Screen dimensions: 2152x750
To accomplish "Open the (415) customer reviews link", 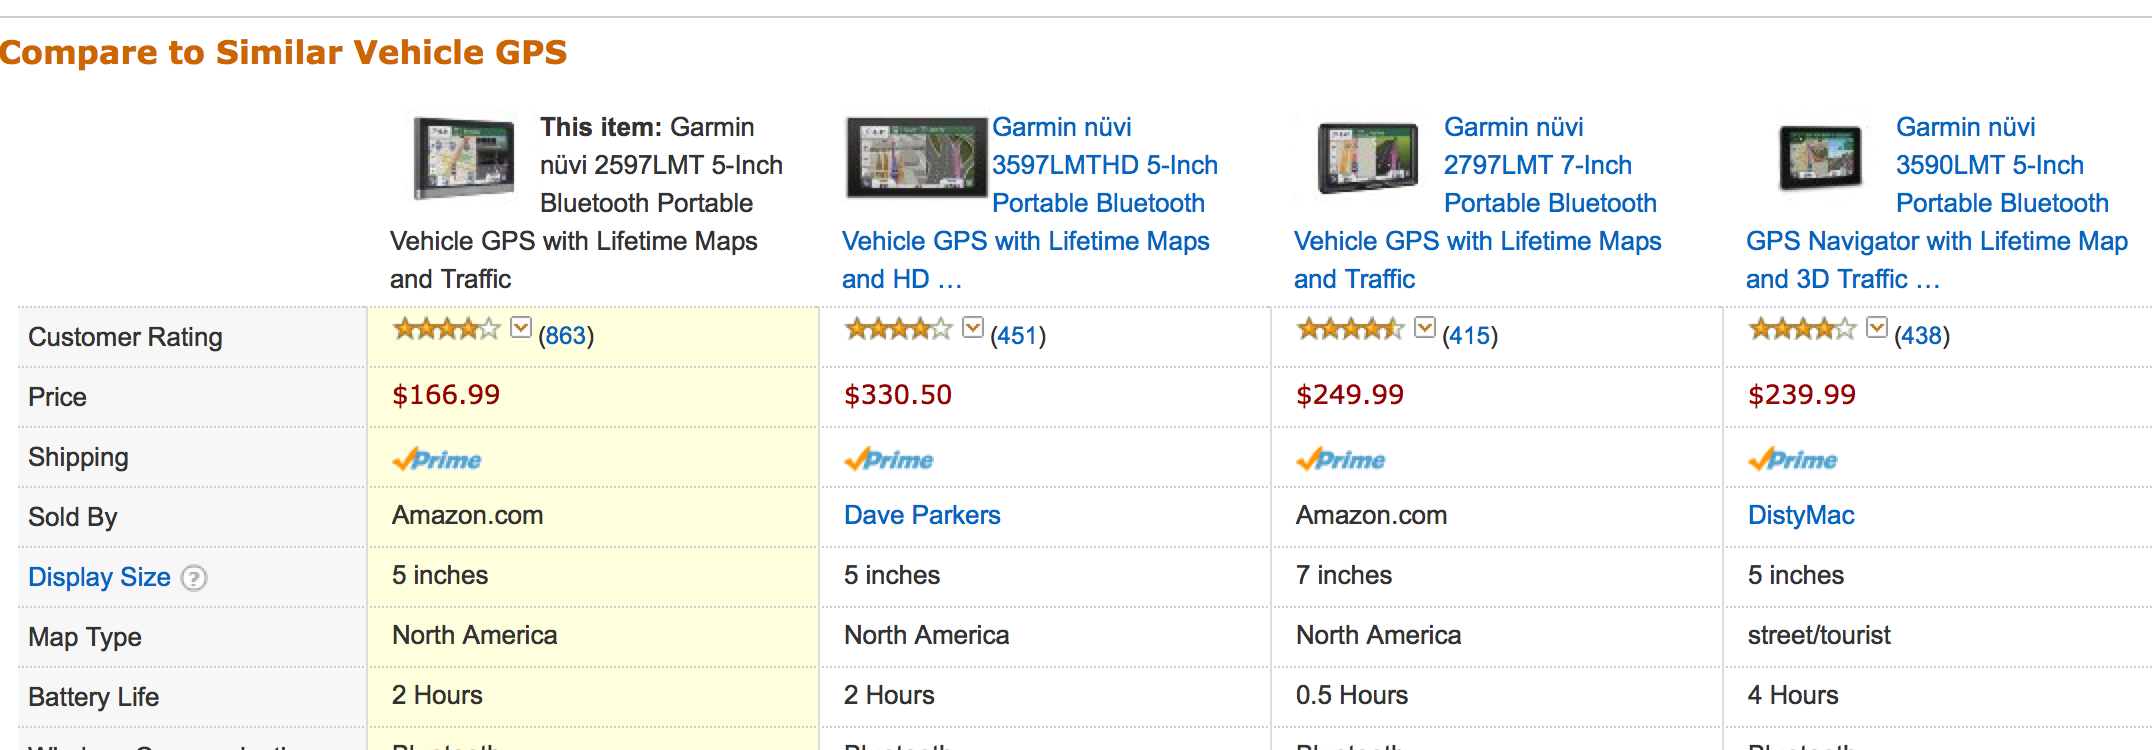I will coord(1470,336).
